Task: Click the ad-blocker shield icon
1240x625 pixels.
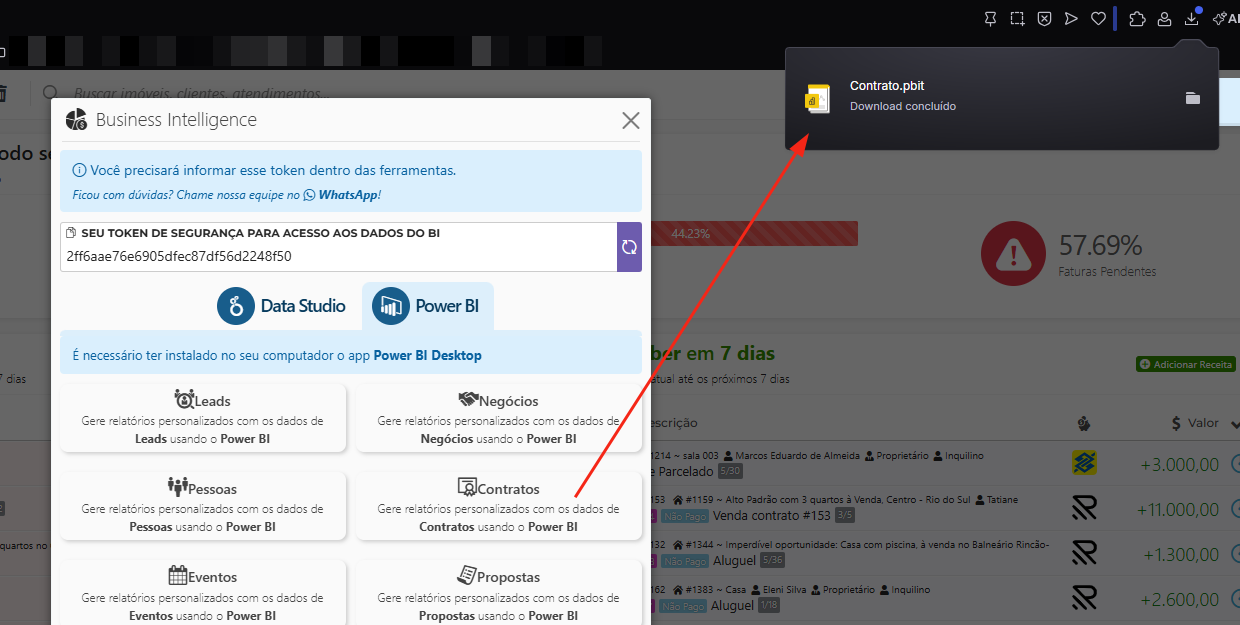Action: pos(1044,19)
